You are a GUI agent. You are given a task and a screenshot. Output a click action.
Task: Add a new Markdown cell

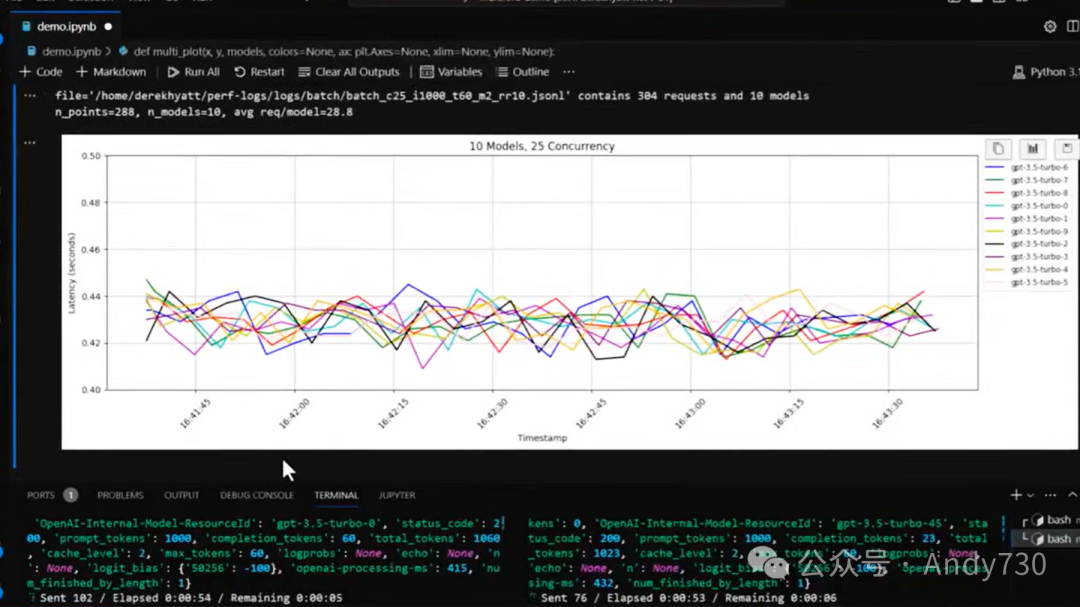111,72
